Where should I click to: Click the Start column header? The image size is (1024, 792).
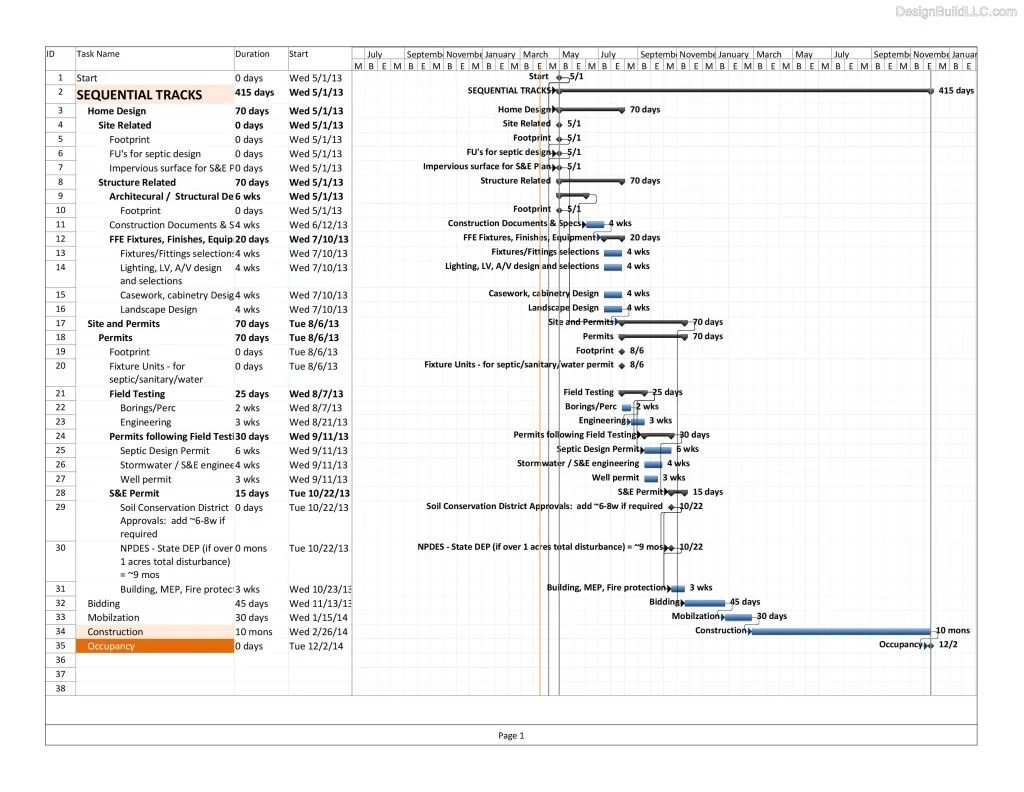pos(298,54)
